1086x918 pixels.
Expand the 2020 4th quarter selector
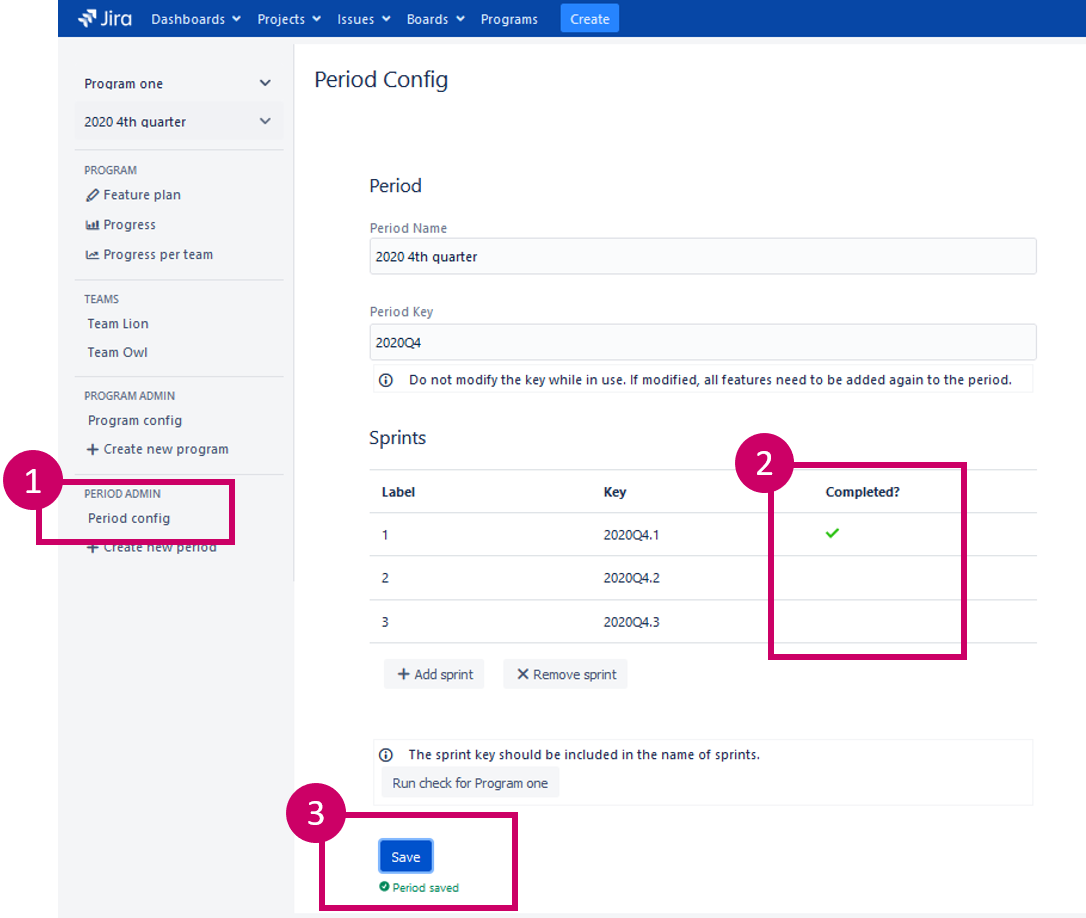(265, 122)
